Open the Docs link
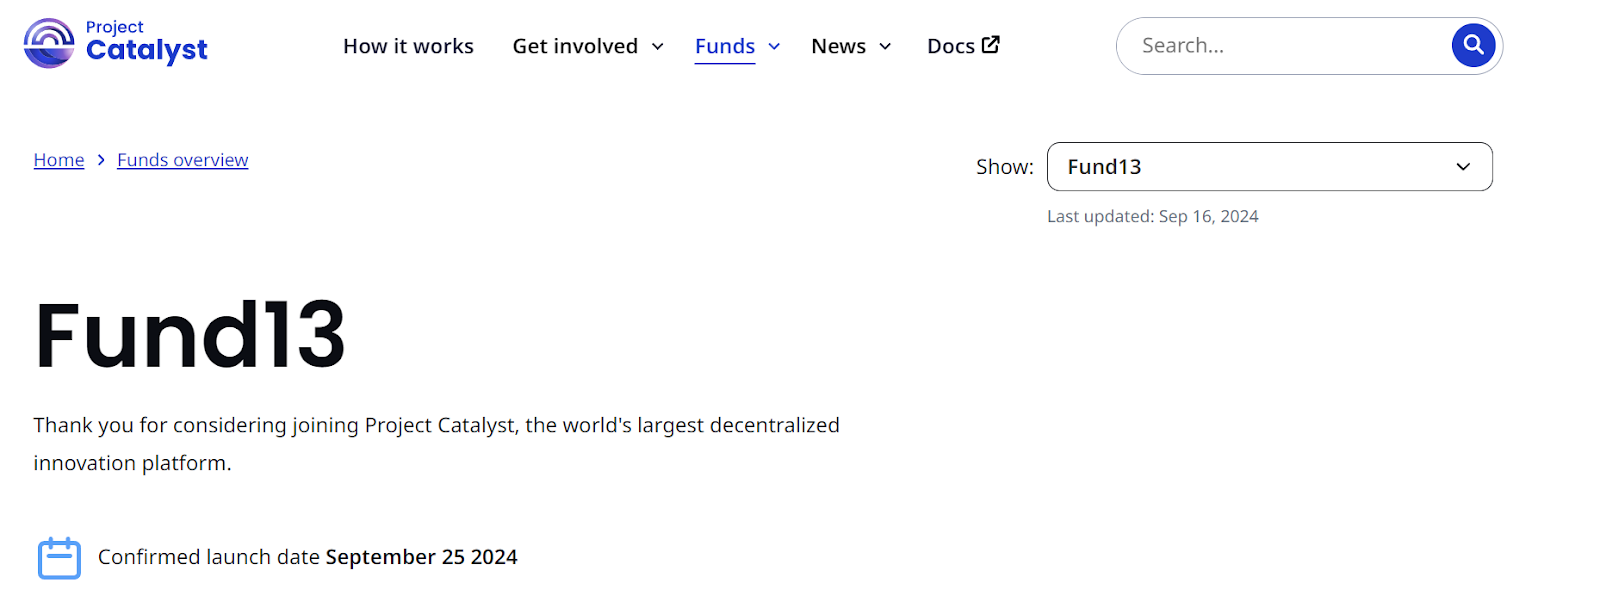The image size is (1600, 596). point(951,46)
